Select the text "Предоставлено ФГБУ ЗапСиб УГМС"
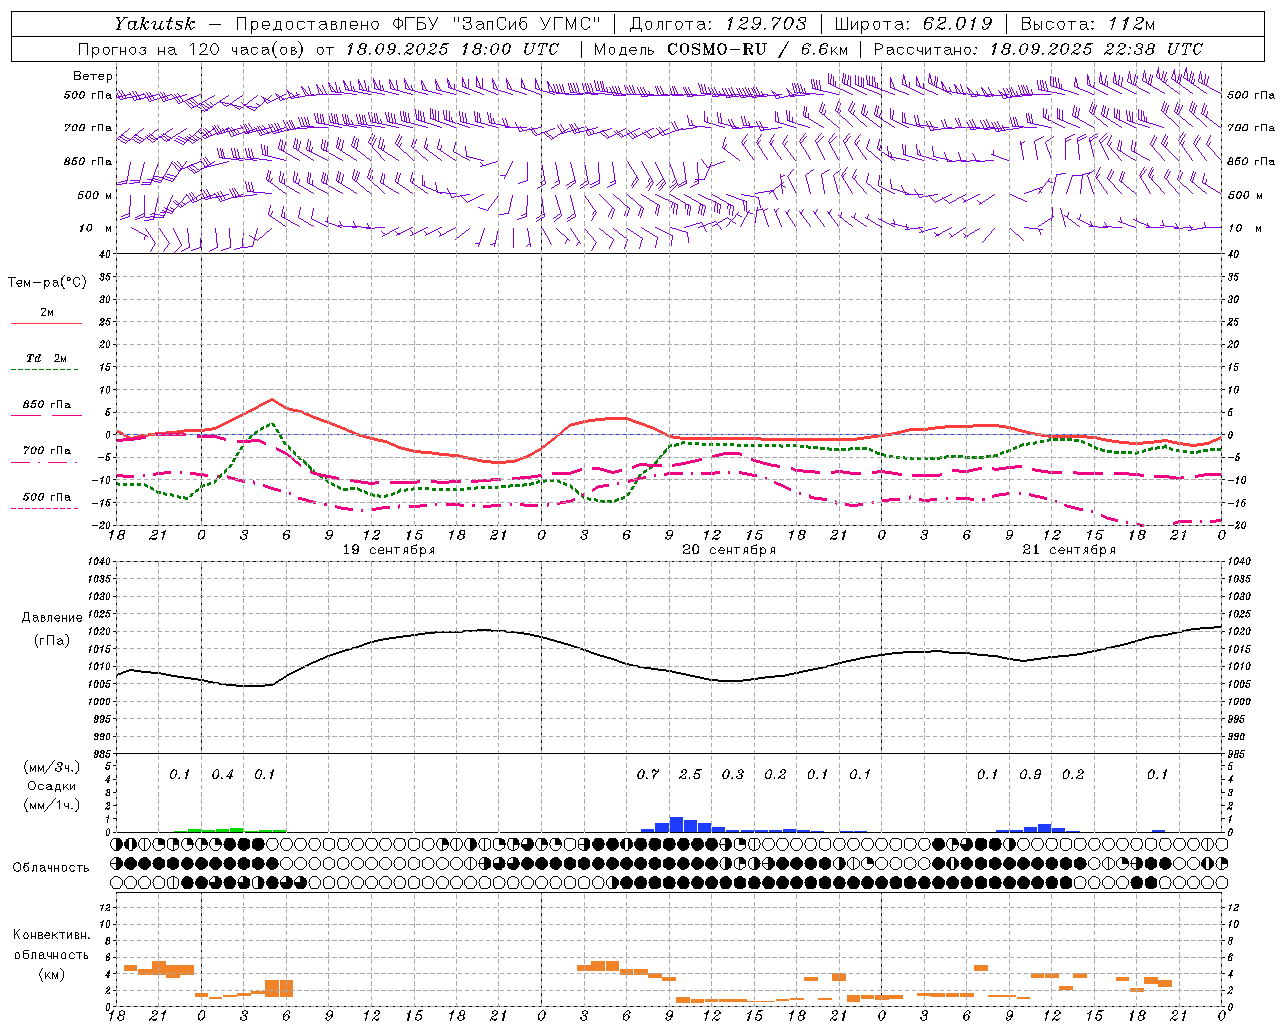1280x1024 pixels. 418,24
